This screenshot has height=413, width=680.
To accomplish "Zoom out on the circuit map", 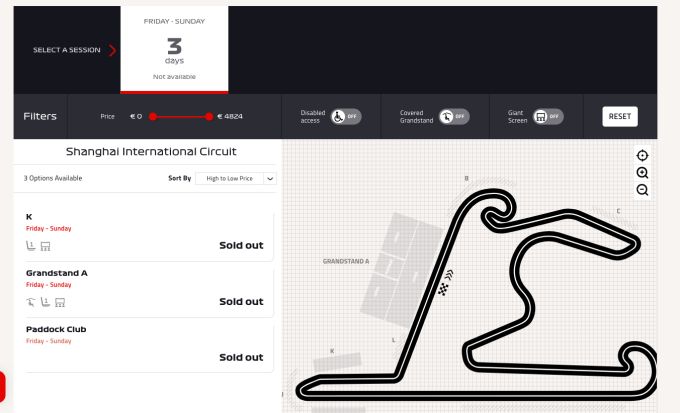I will [x=642, y=190].
